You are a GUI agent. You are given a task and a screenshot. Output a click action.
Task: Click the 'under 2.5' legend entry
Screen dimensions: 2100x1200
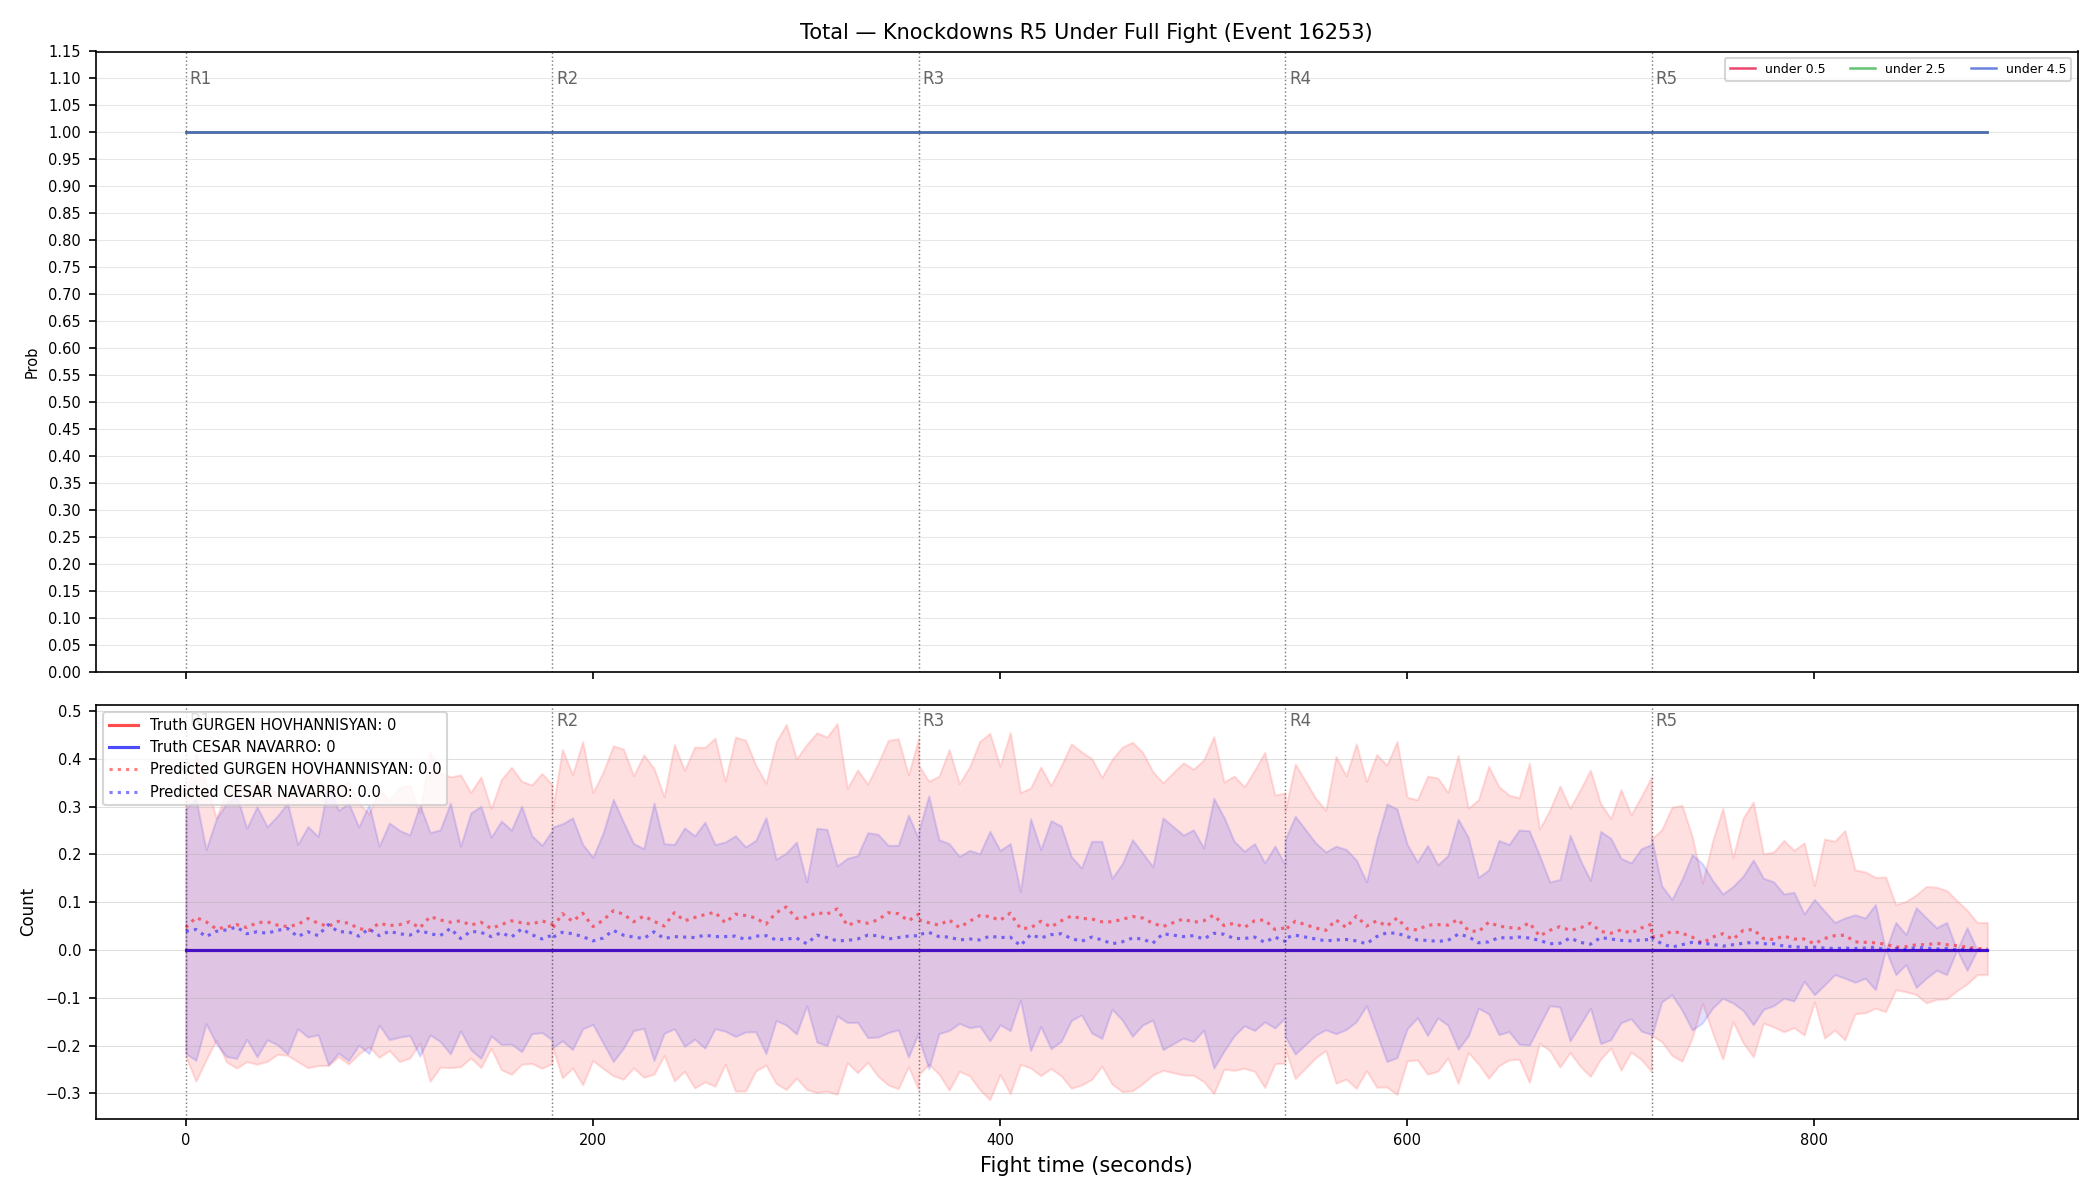[1898, 69]
